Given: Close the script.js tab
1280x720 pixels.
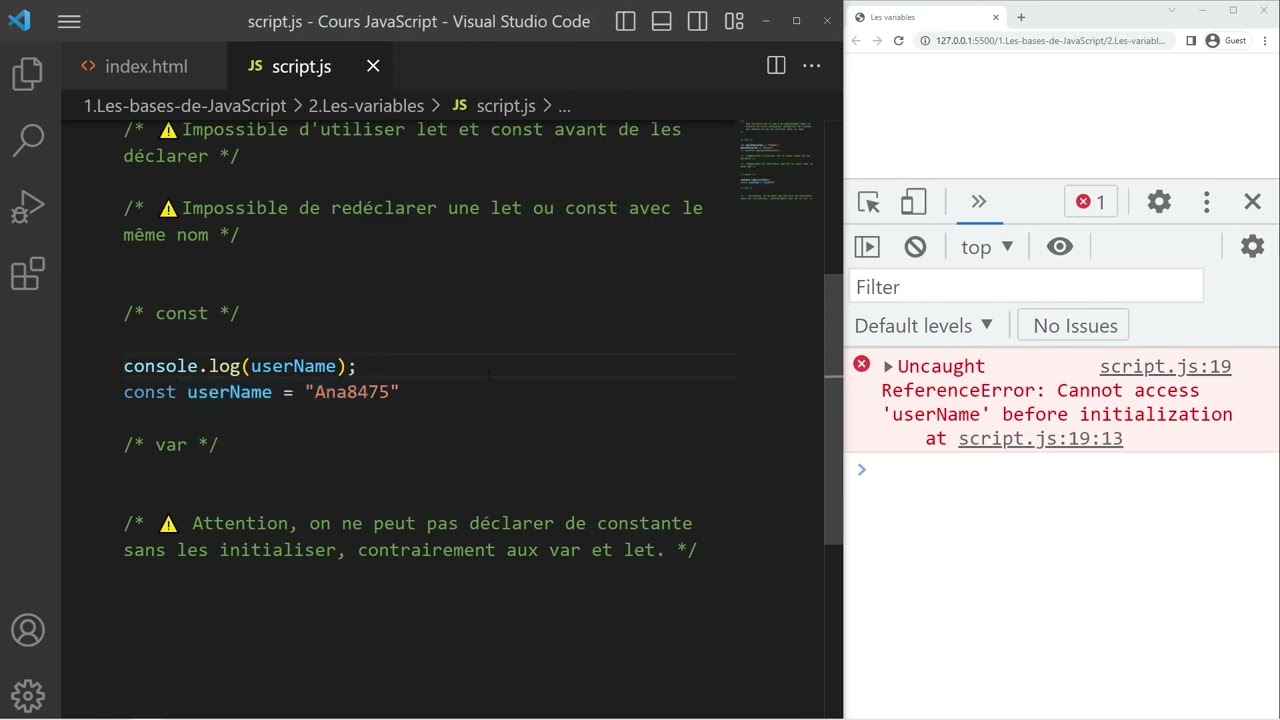Looking at the screenshot, I should click(x=373, y=66).
